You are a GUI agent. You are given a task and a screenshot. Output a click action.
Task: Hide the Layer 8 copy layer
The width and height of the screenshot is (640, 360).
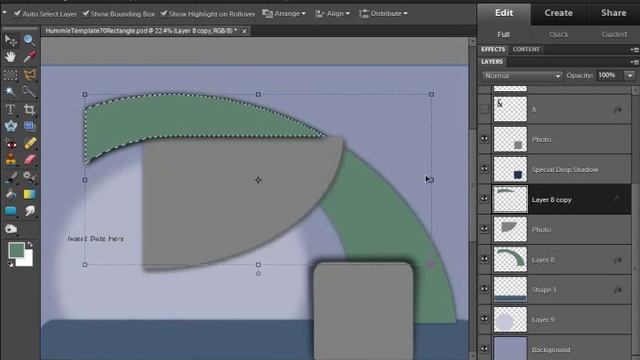click(x=484, y=199)
